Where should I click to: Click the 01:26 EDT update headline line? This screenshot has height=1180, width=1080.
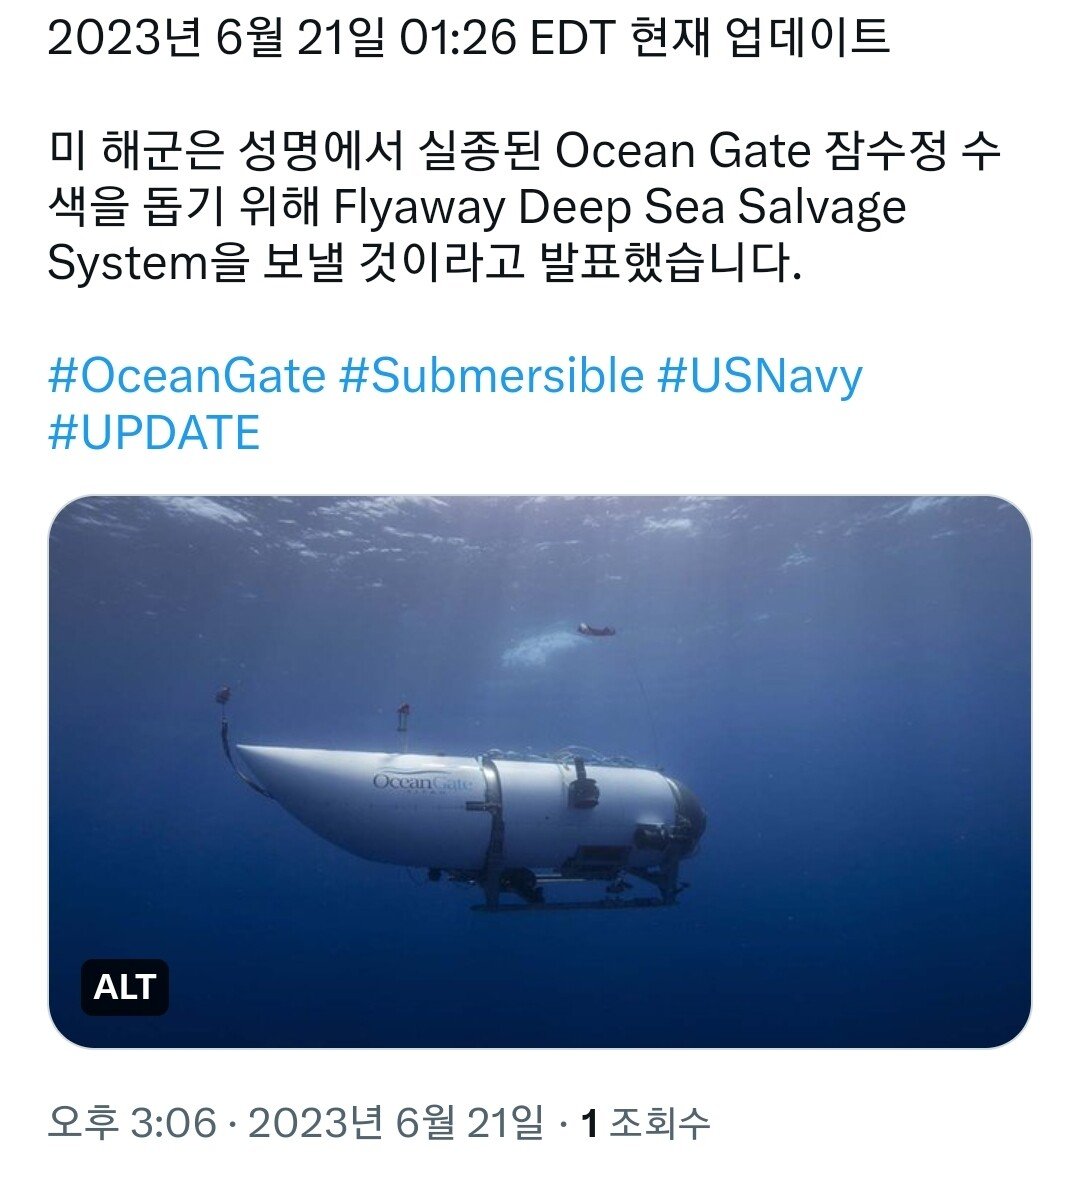pyautogui.click(x=468, y=36)
